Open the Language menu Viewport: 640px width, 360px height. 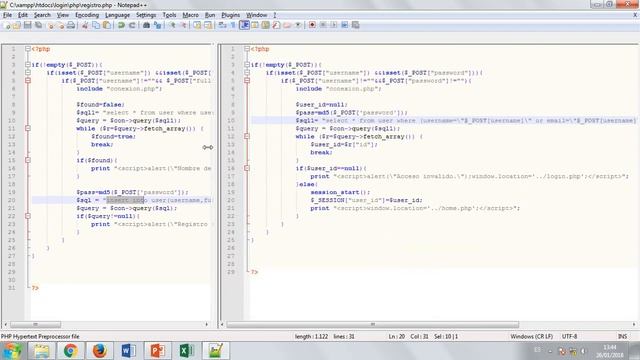pos(117,15)
